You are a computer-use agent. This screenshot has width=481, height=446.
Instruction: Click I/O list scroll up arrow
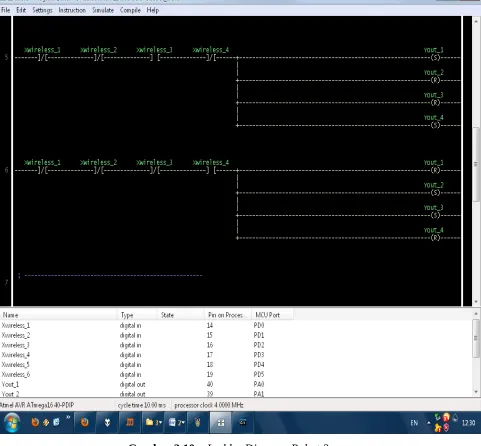476,314
